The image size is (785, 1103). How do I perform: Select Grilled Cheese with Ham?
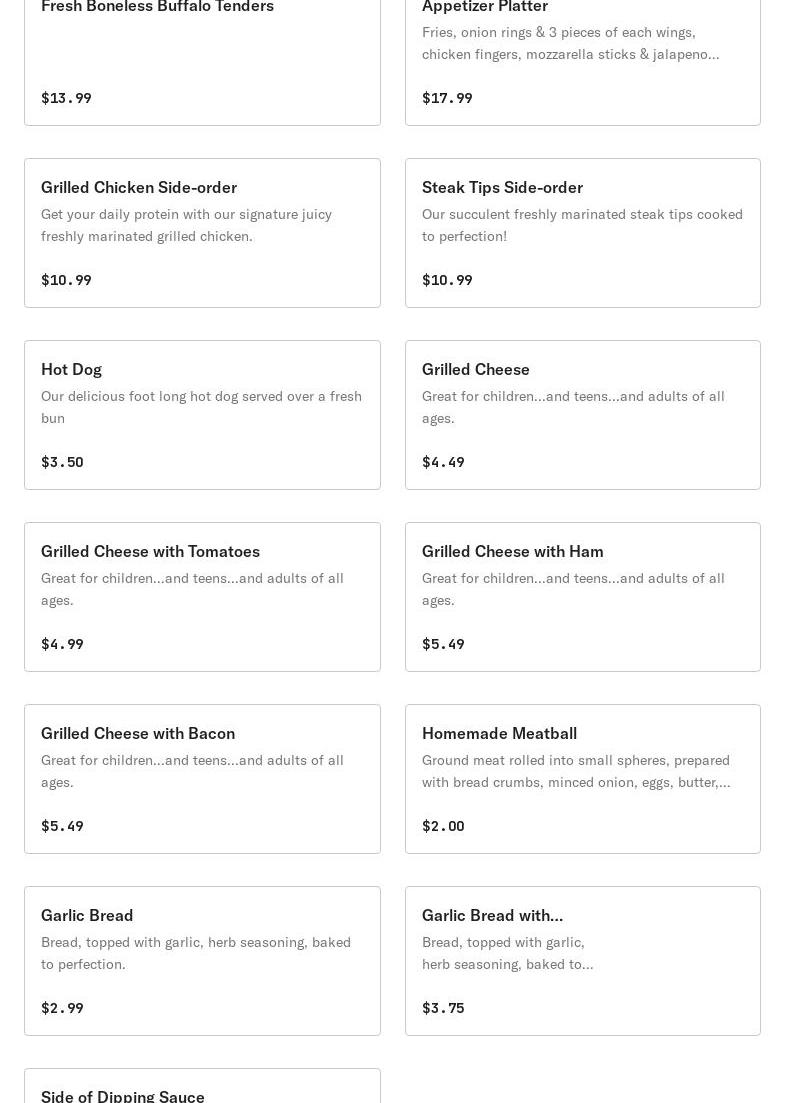pos(582,597)
